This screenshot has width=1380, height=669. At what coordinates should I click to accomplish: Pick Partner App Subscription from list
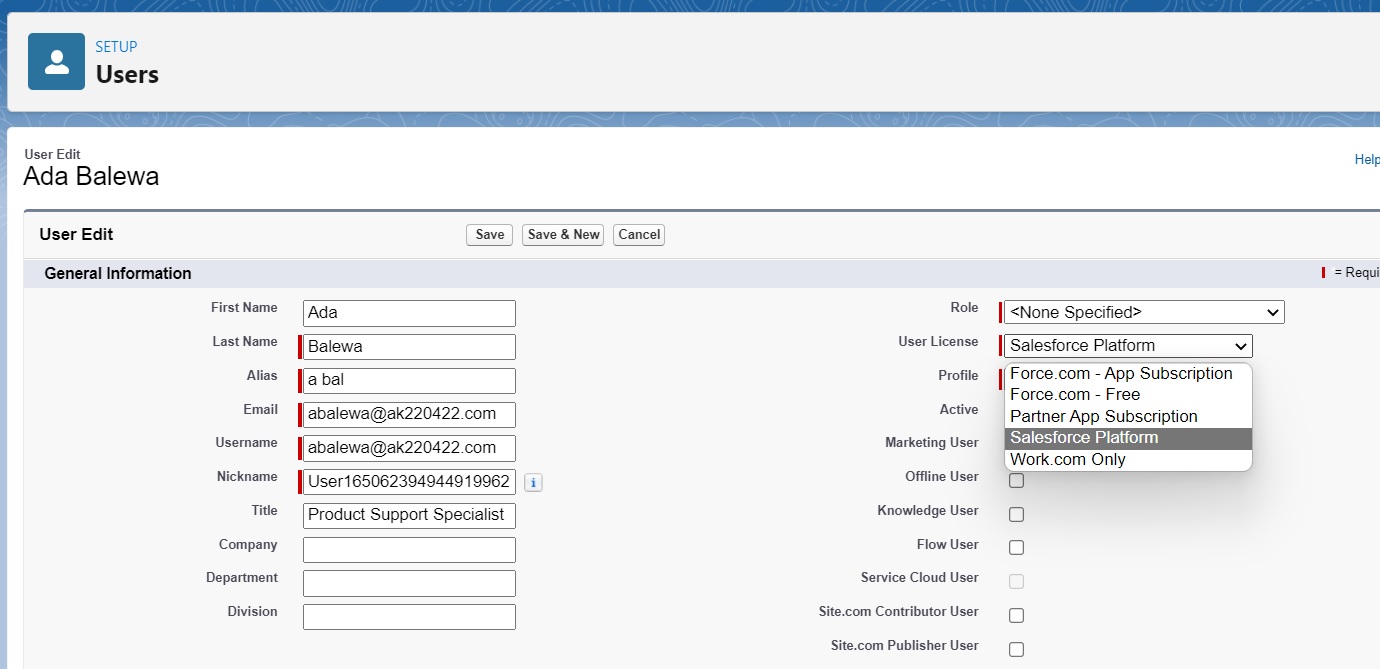(1103, 416)
